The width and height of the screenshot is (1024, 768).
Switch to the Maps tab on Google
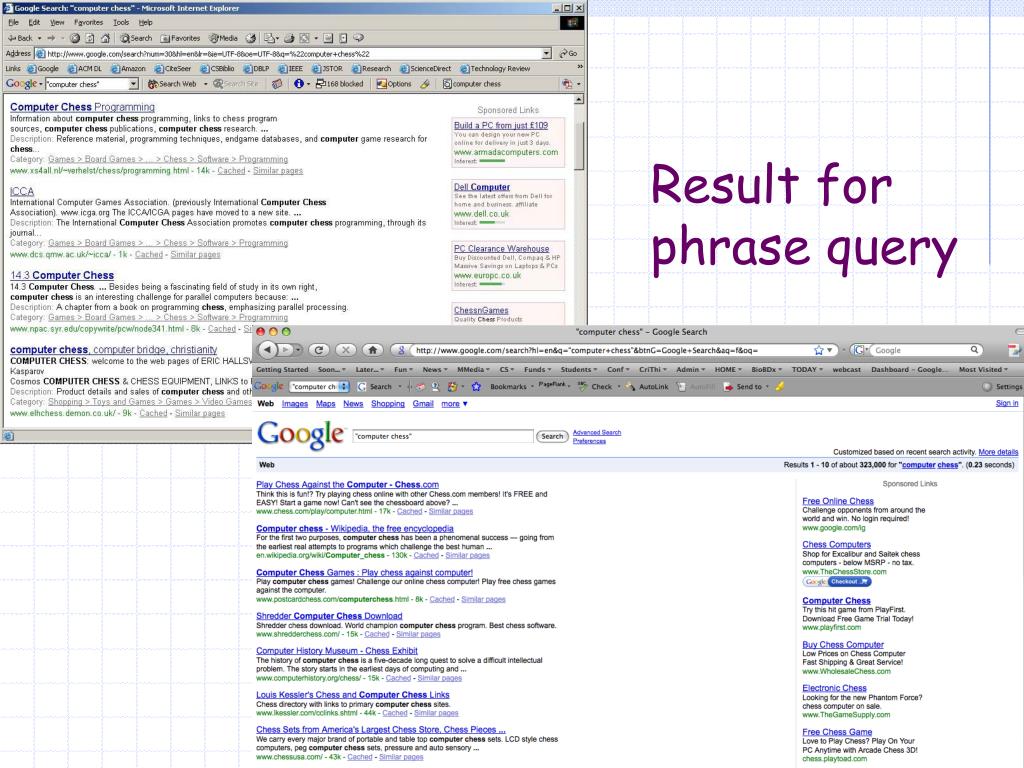point(325,404)
